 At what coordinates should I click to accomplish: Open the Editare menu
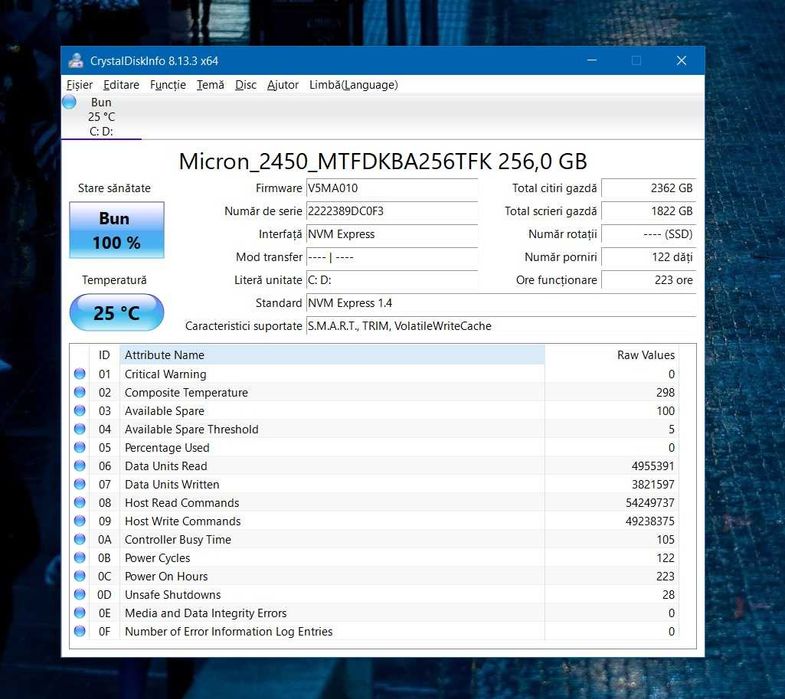pos(121,85)
